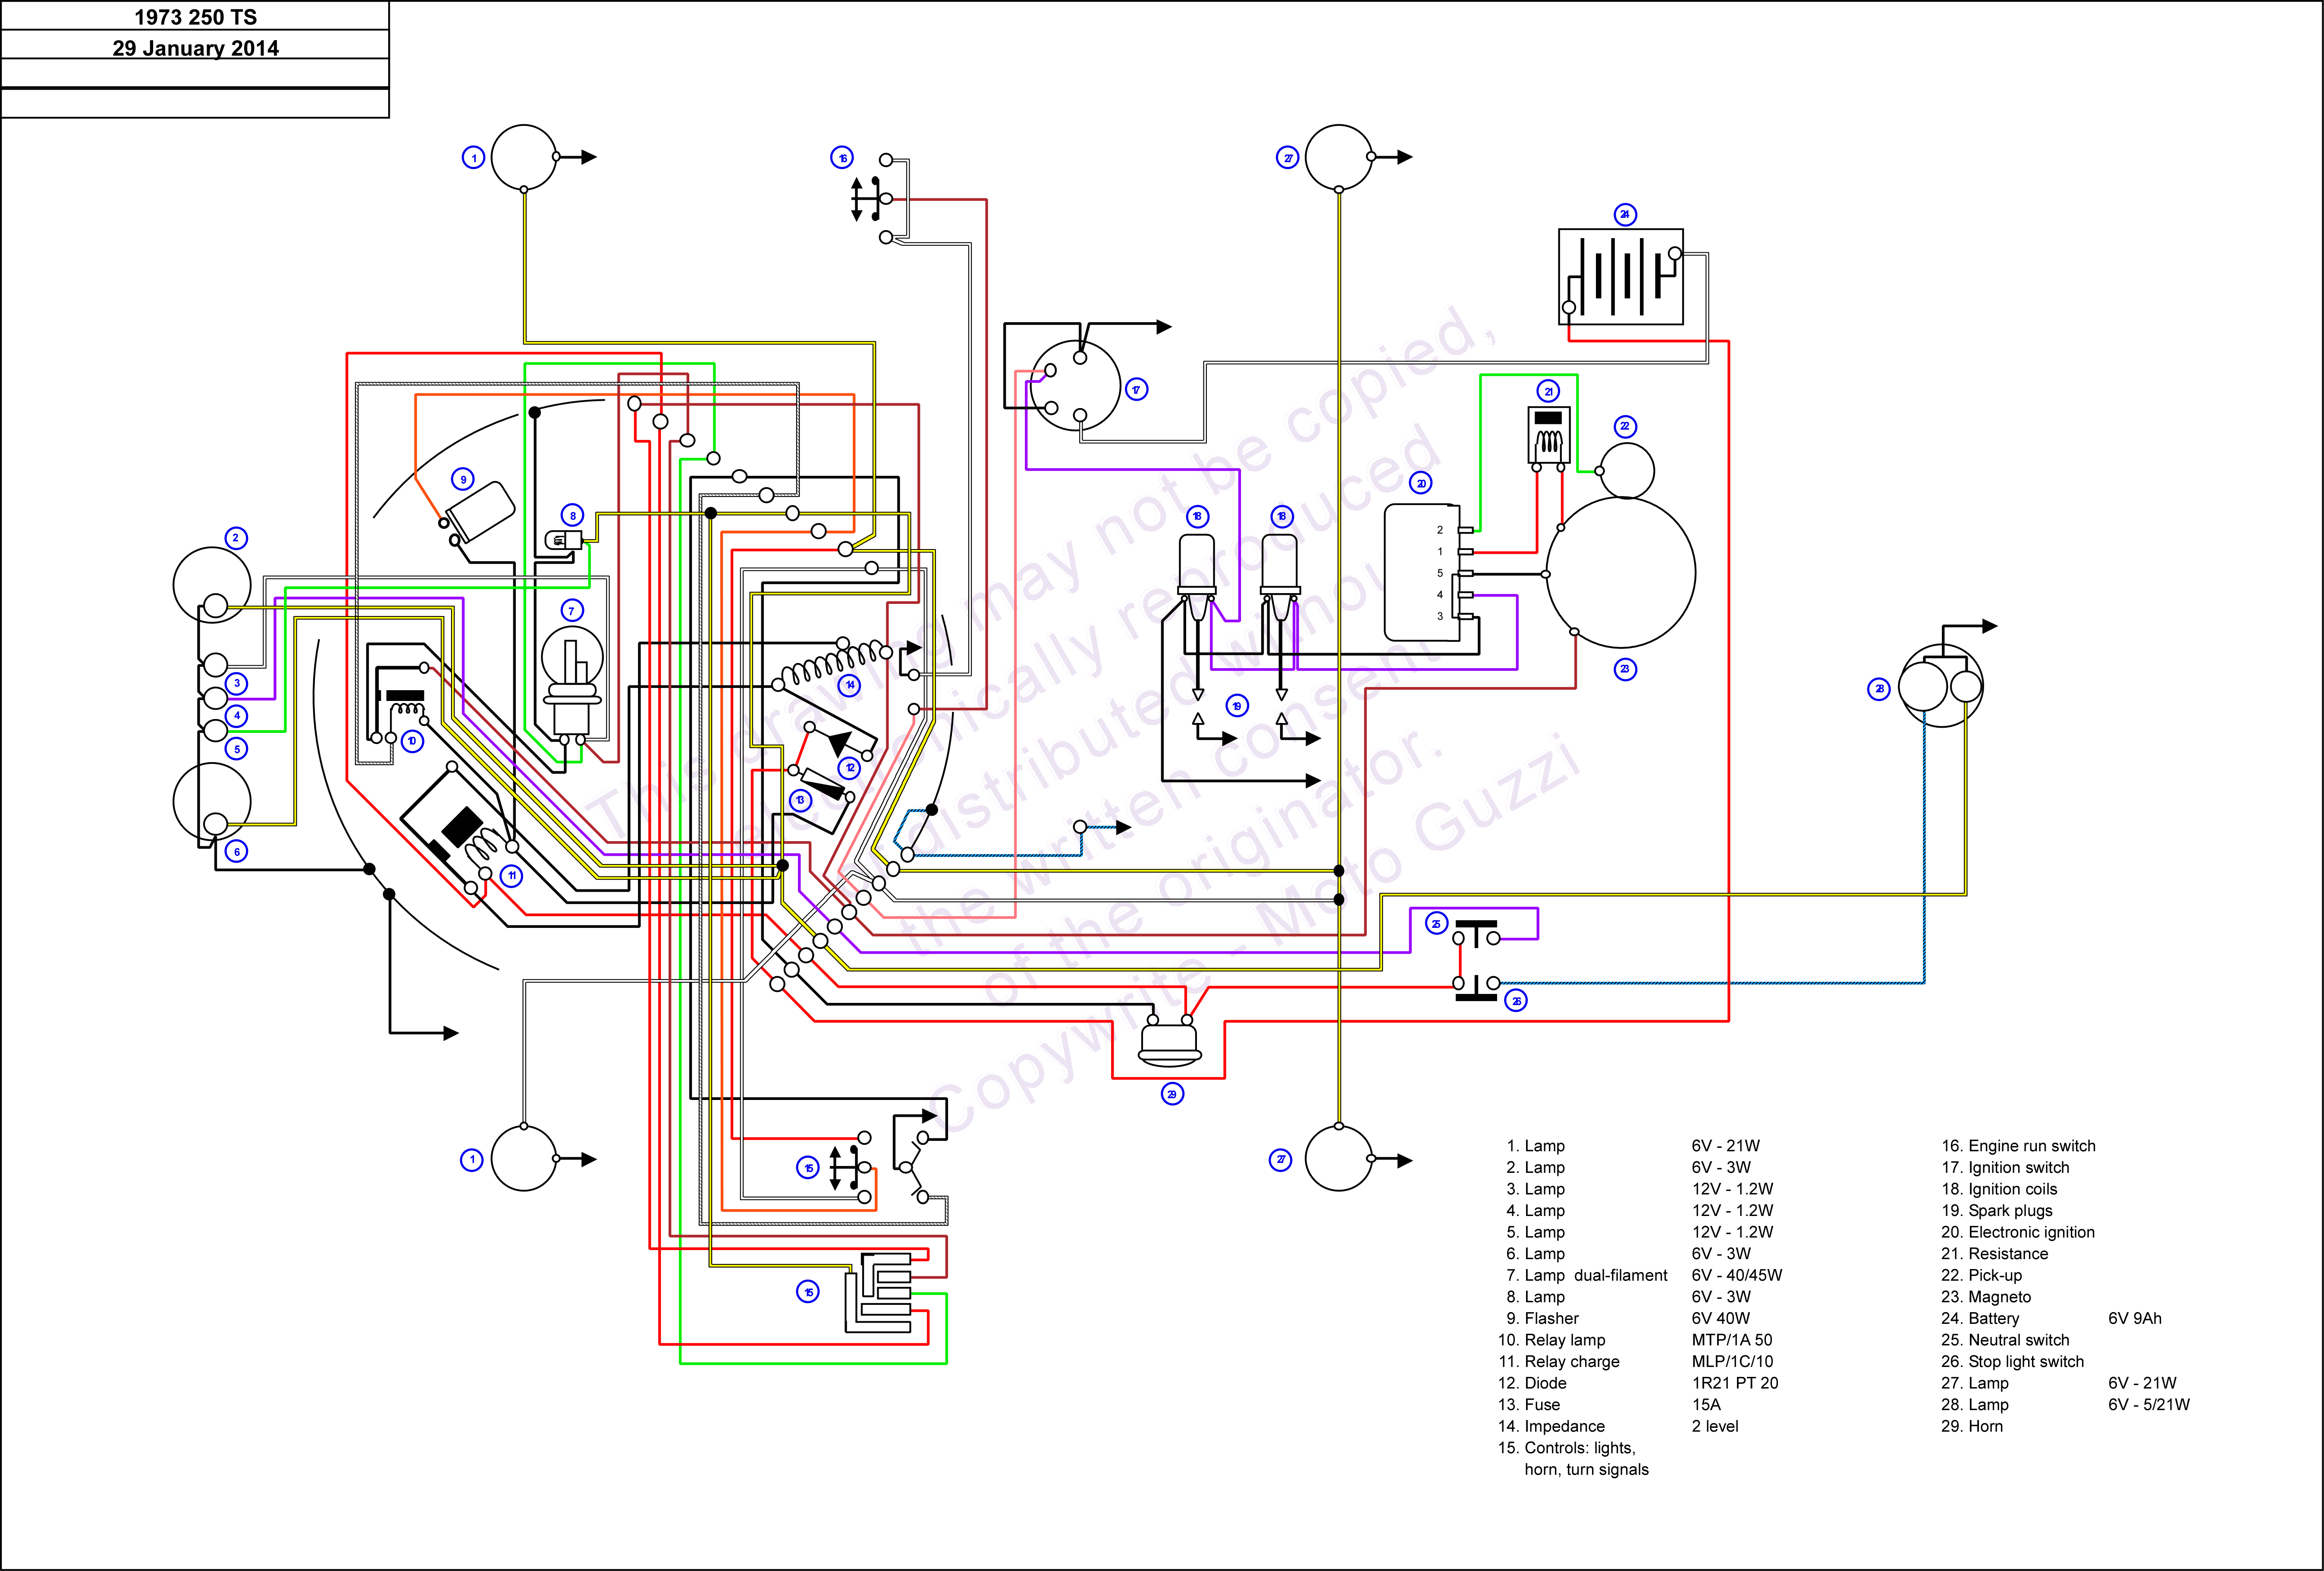The height and width of the screenshot is (1571, 2324).
Task: Click the horn symbol above callout 29
Action: (1170, 1041)
